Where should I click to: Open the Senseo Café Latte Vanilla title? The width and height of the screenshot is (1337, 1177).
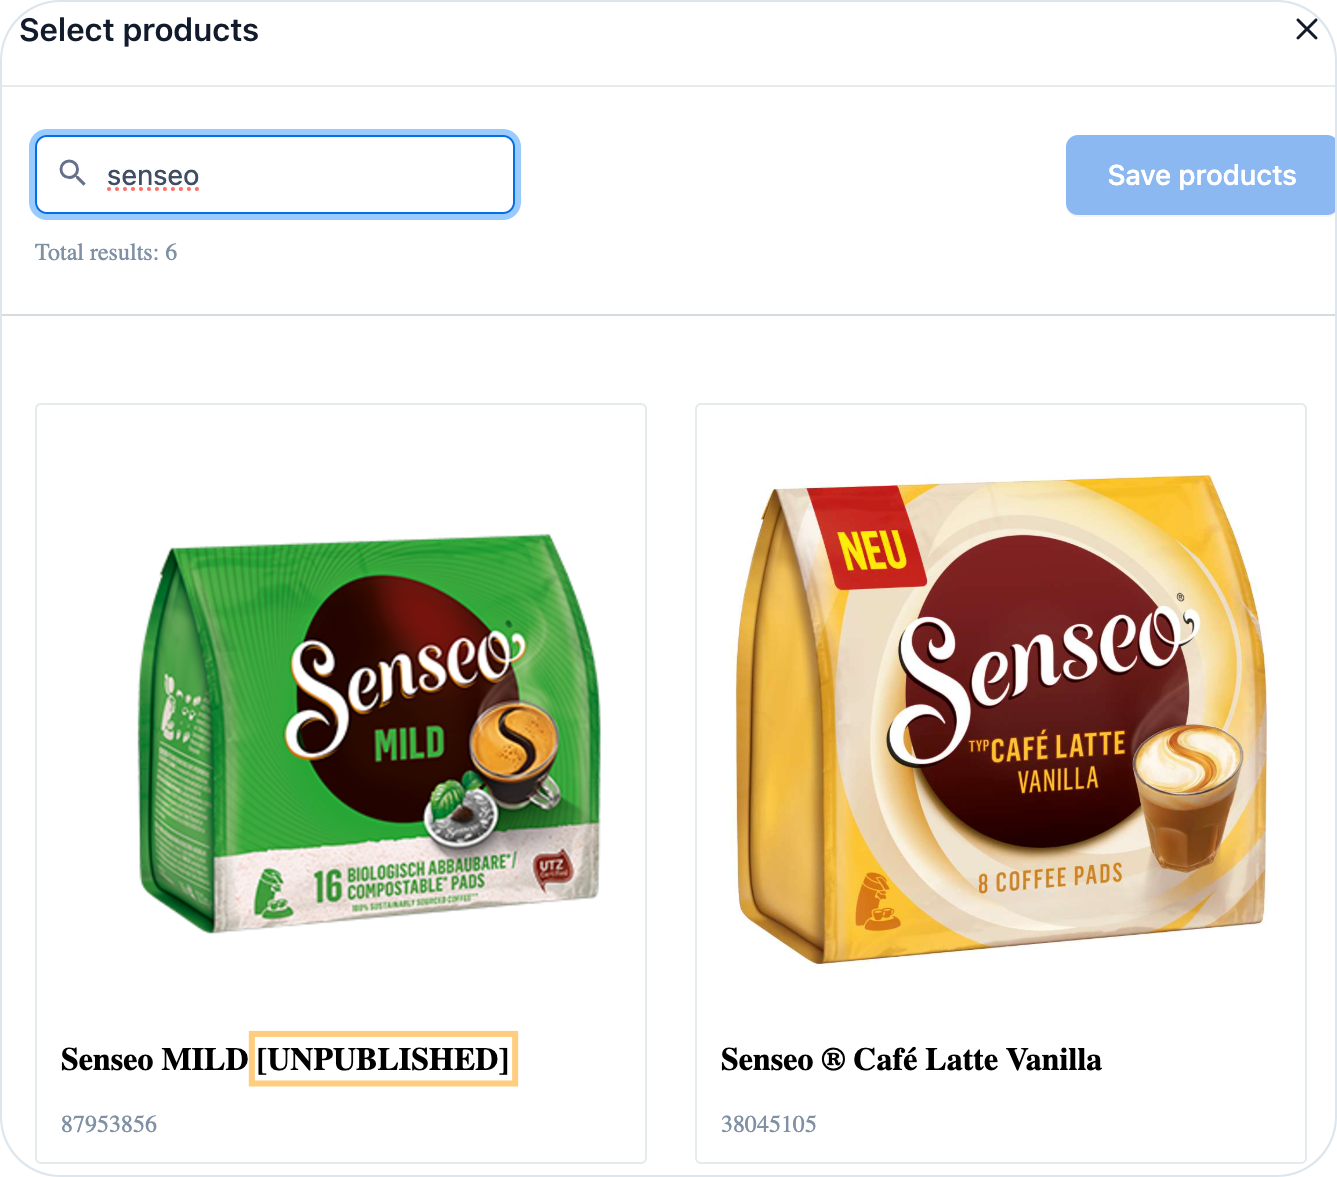(x=911, y=1059)
